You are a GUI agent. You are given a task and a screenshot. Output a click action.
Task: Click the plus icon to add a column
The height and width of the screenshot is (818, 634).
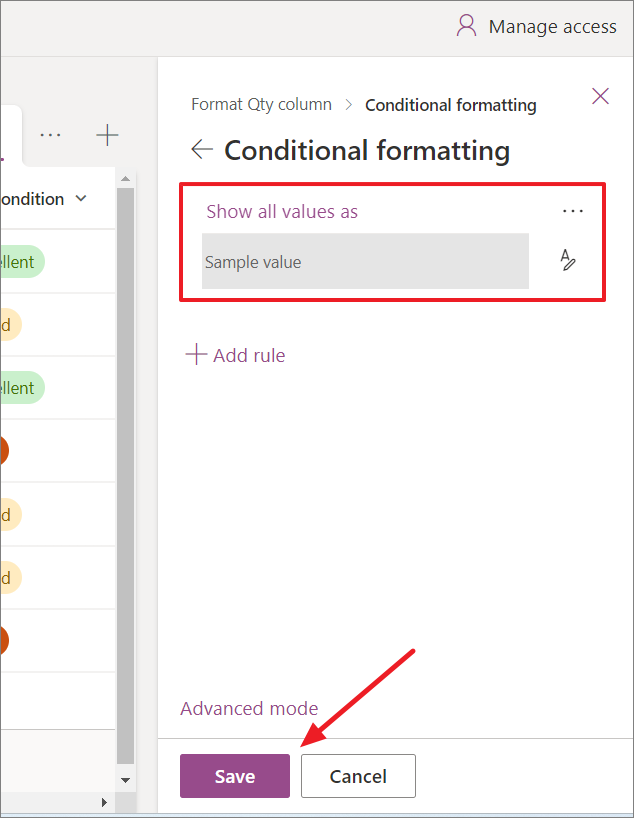point(109,132)
